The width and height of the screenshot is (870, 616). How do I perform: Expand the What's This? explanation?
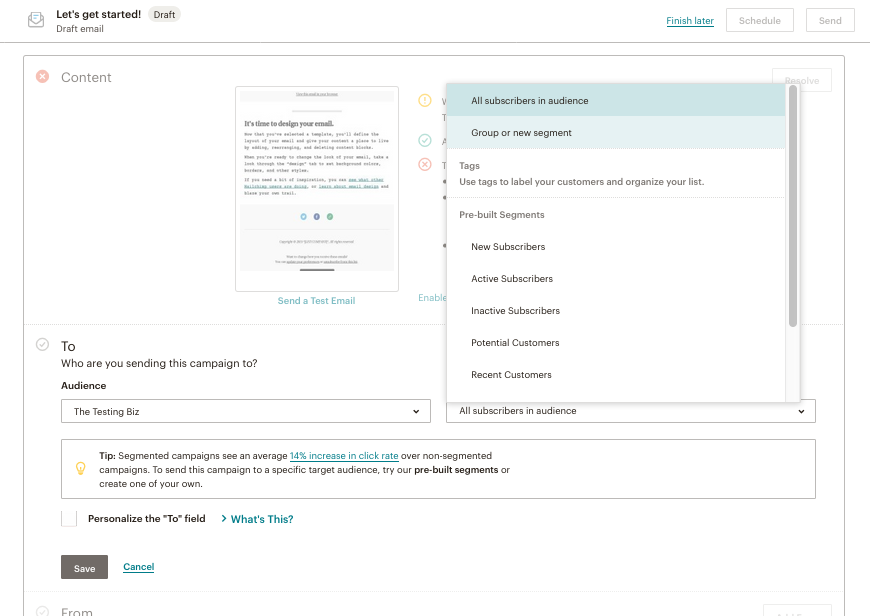coord(257,519)
